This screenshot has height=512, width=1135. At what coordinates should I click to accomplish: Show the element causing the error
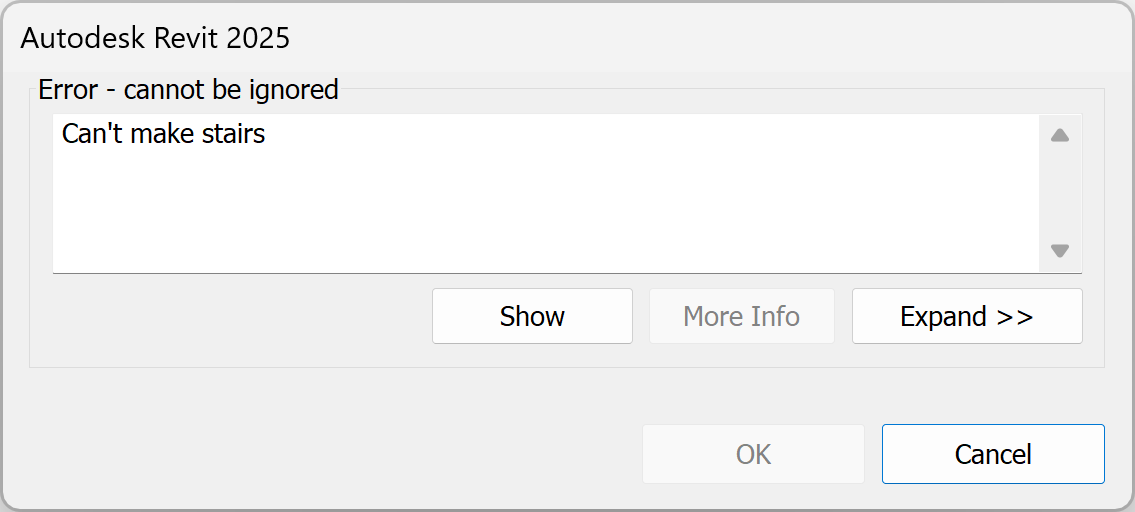(532, 316)
